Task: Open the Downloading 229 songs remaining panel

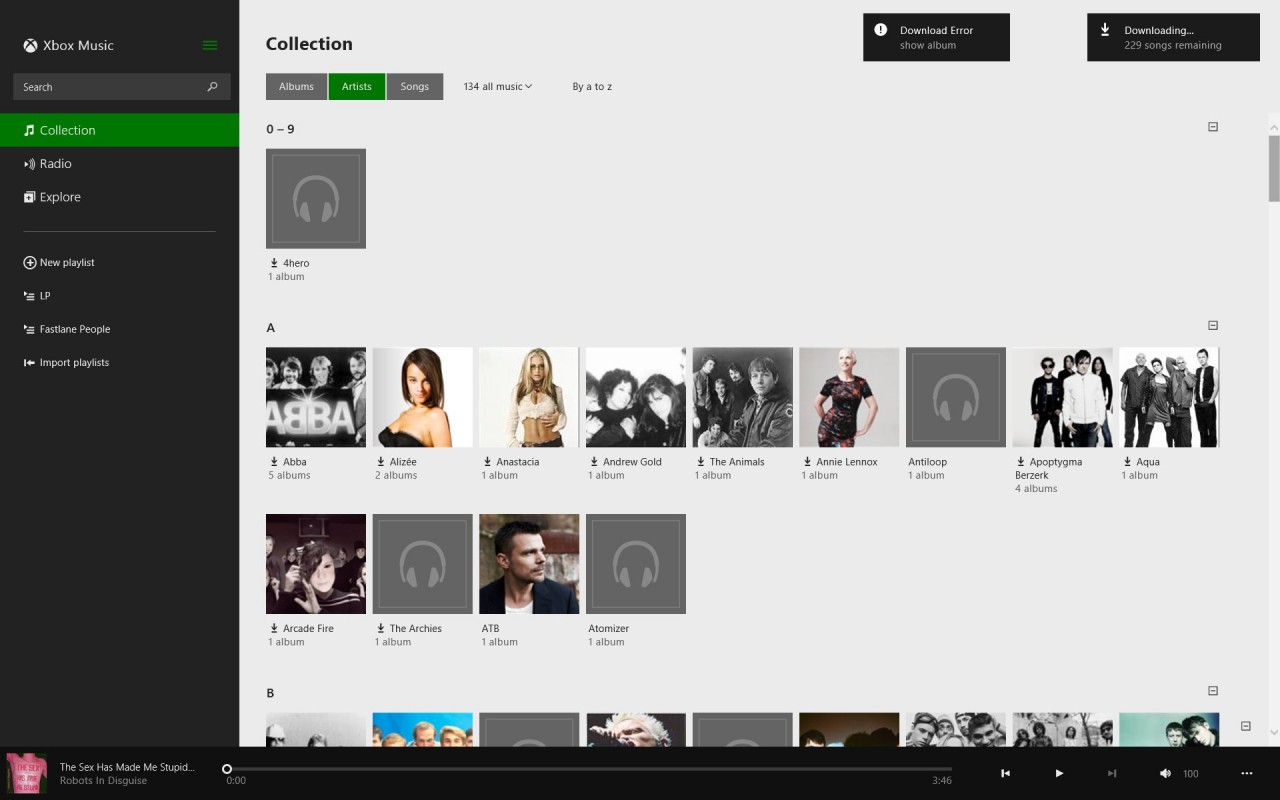Action: tap(1173, 37)
